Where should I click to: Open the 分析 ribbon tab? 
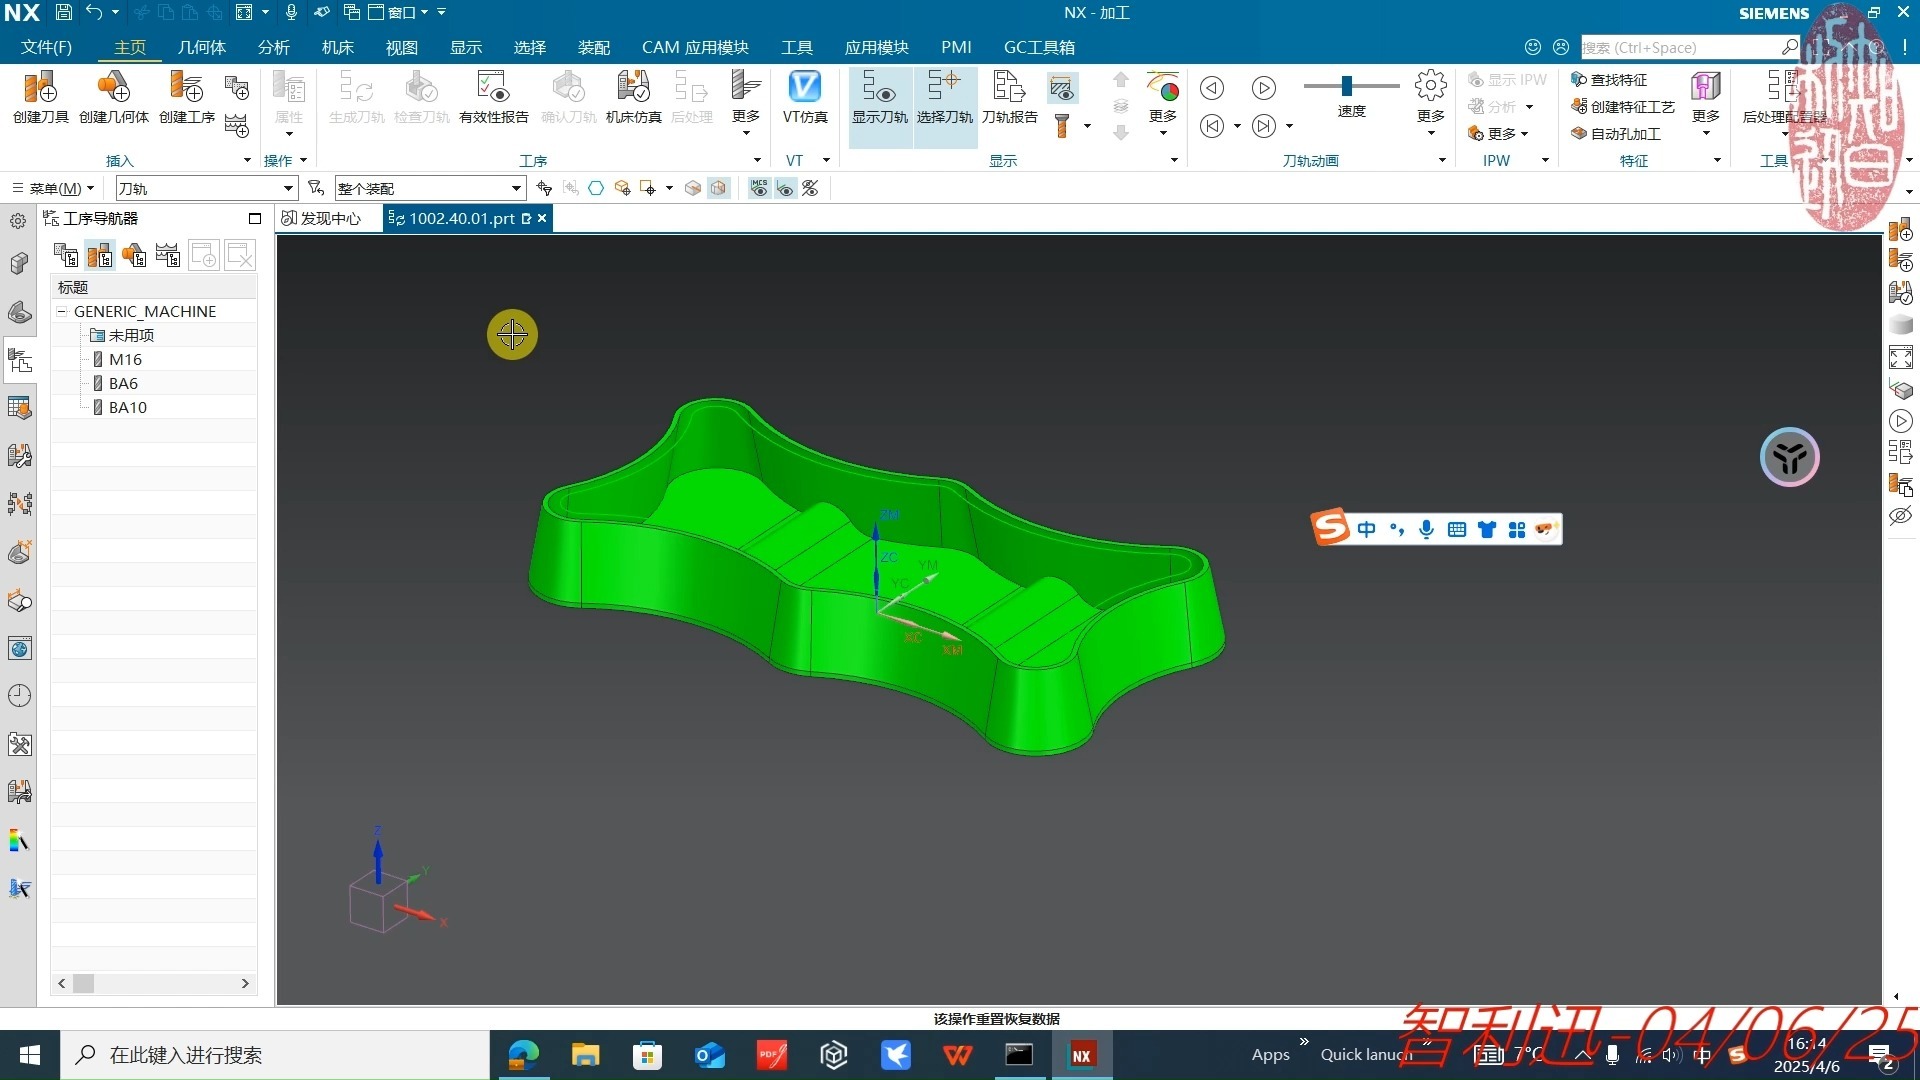tap(273, 47)
